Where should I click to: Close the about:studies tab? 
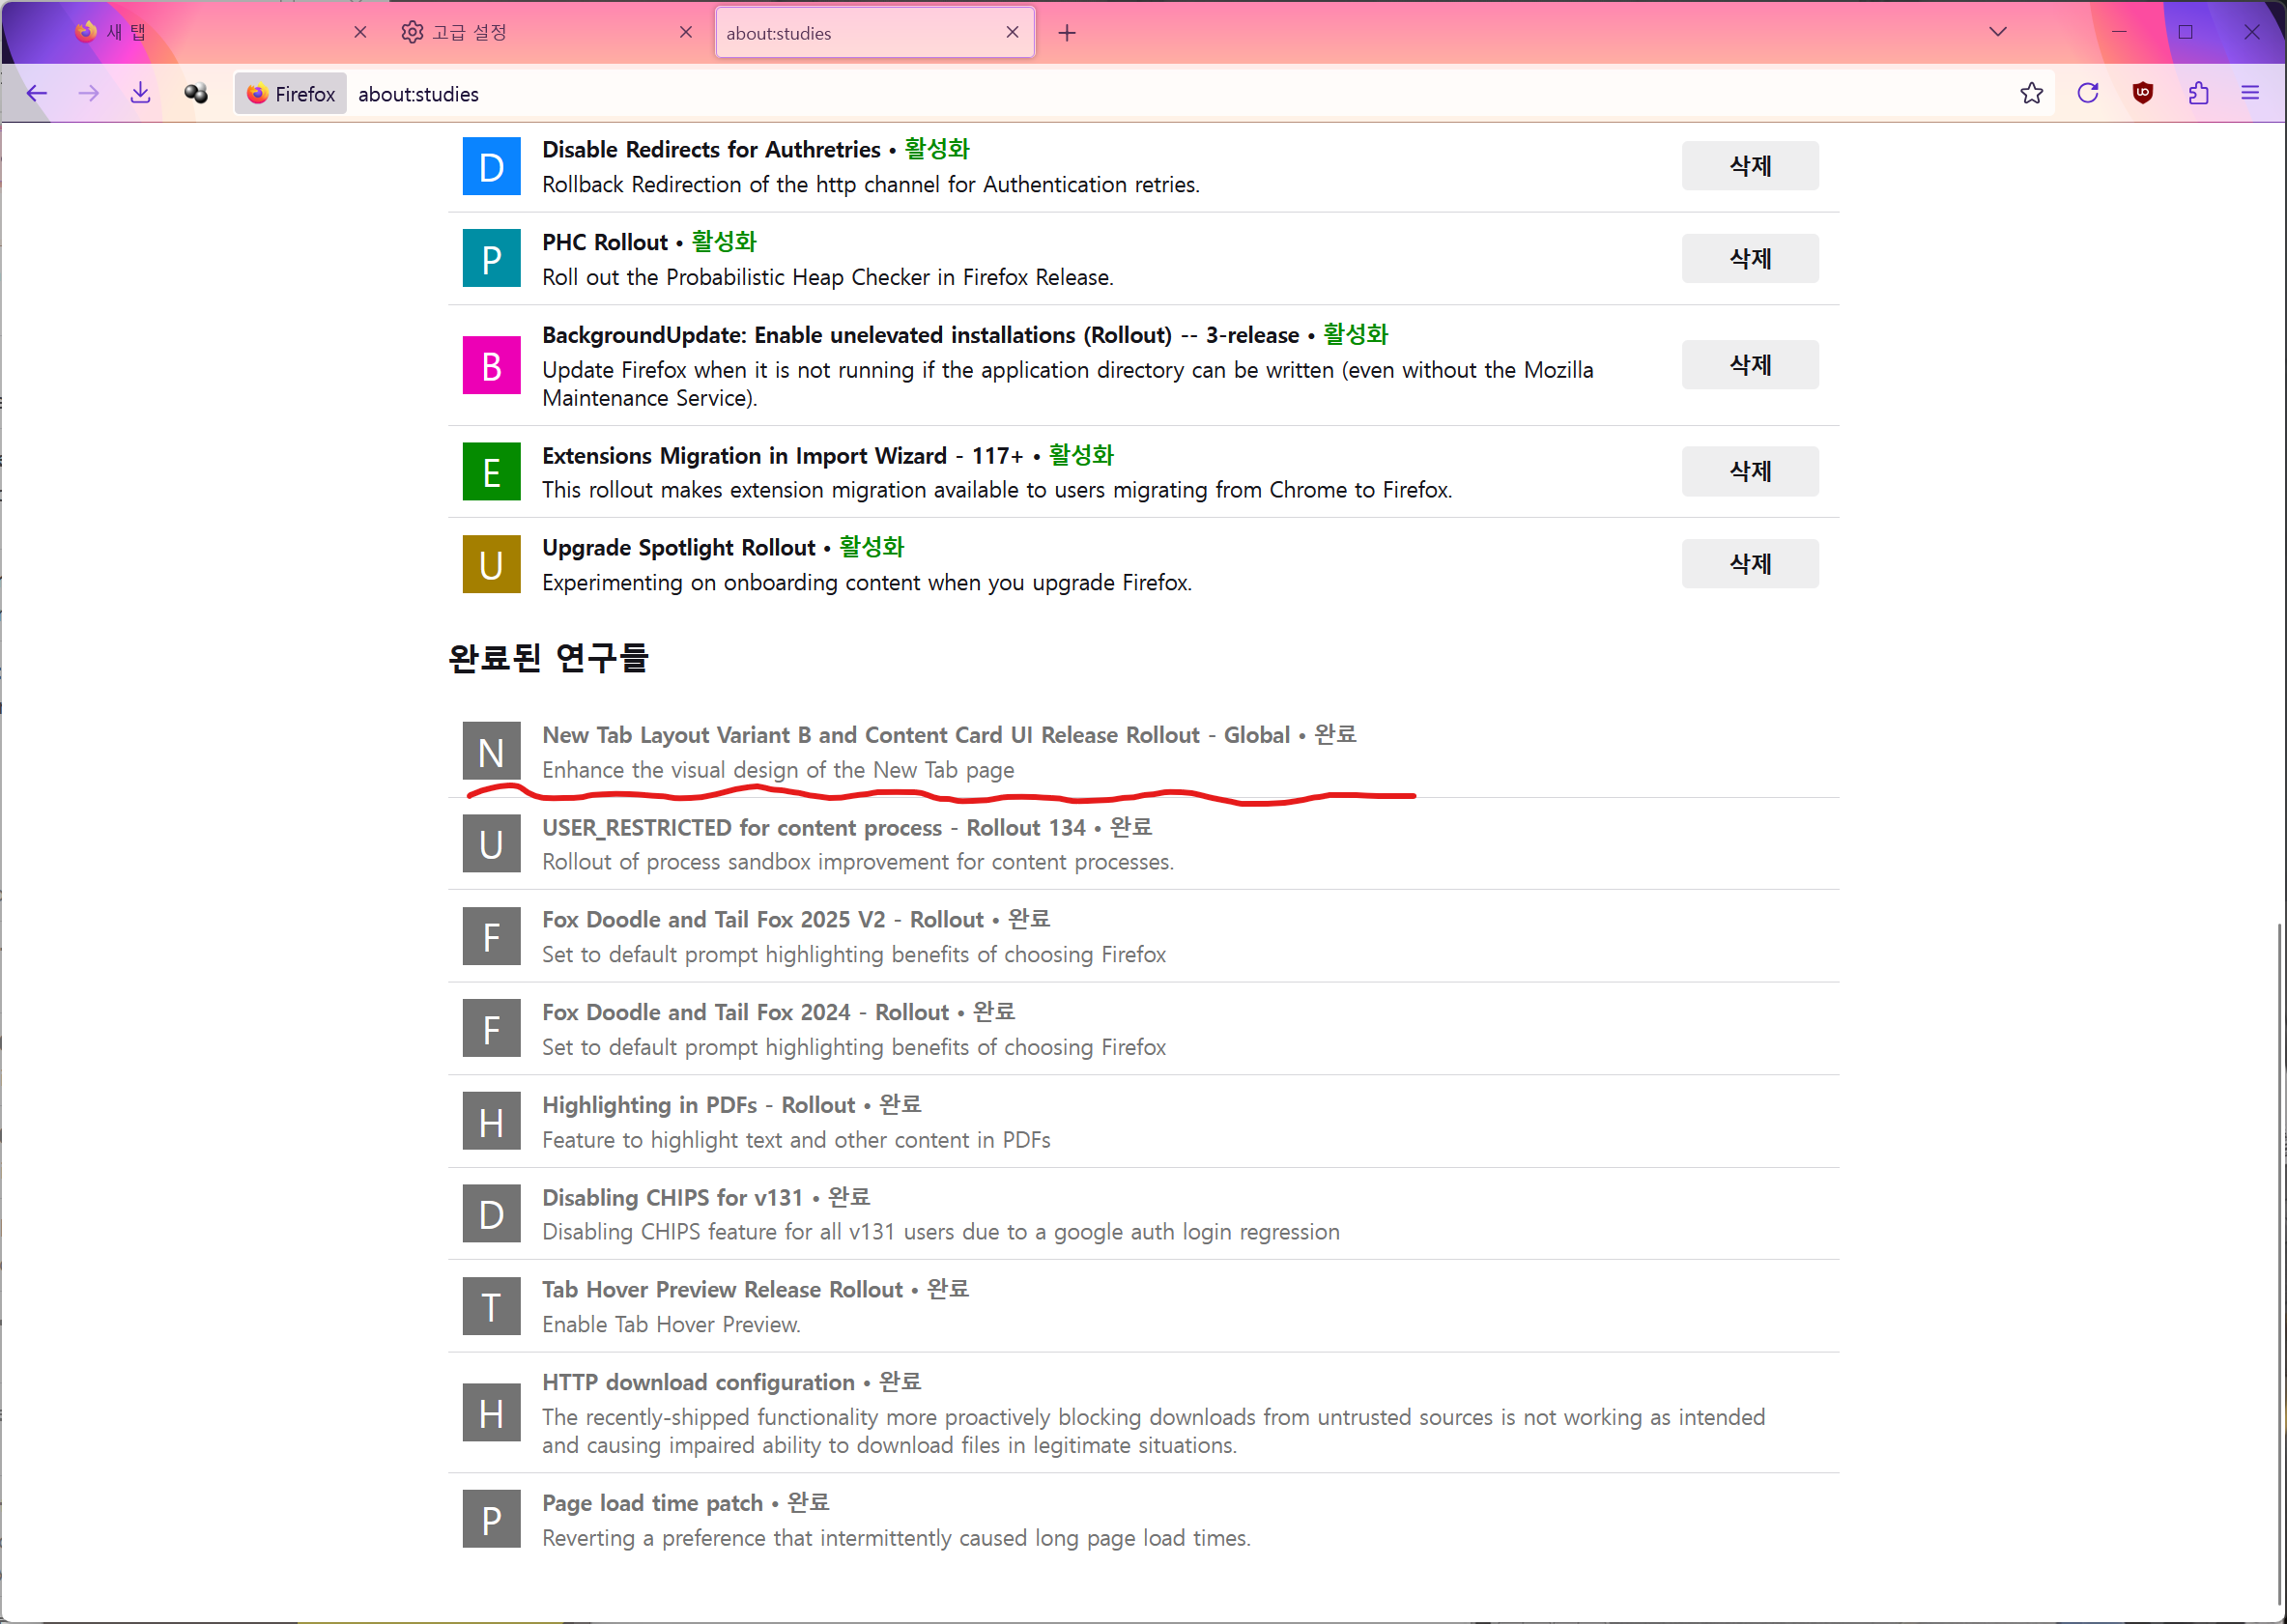click(1012, 33)
